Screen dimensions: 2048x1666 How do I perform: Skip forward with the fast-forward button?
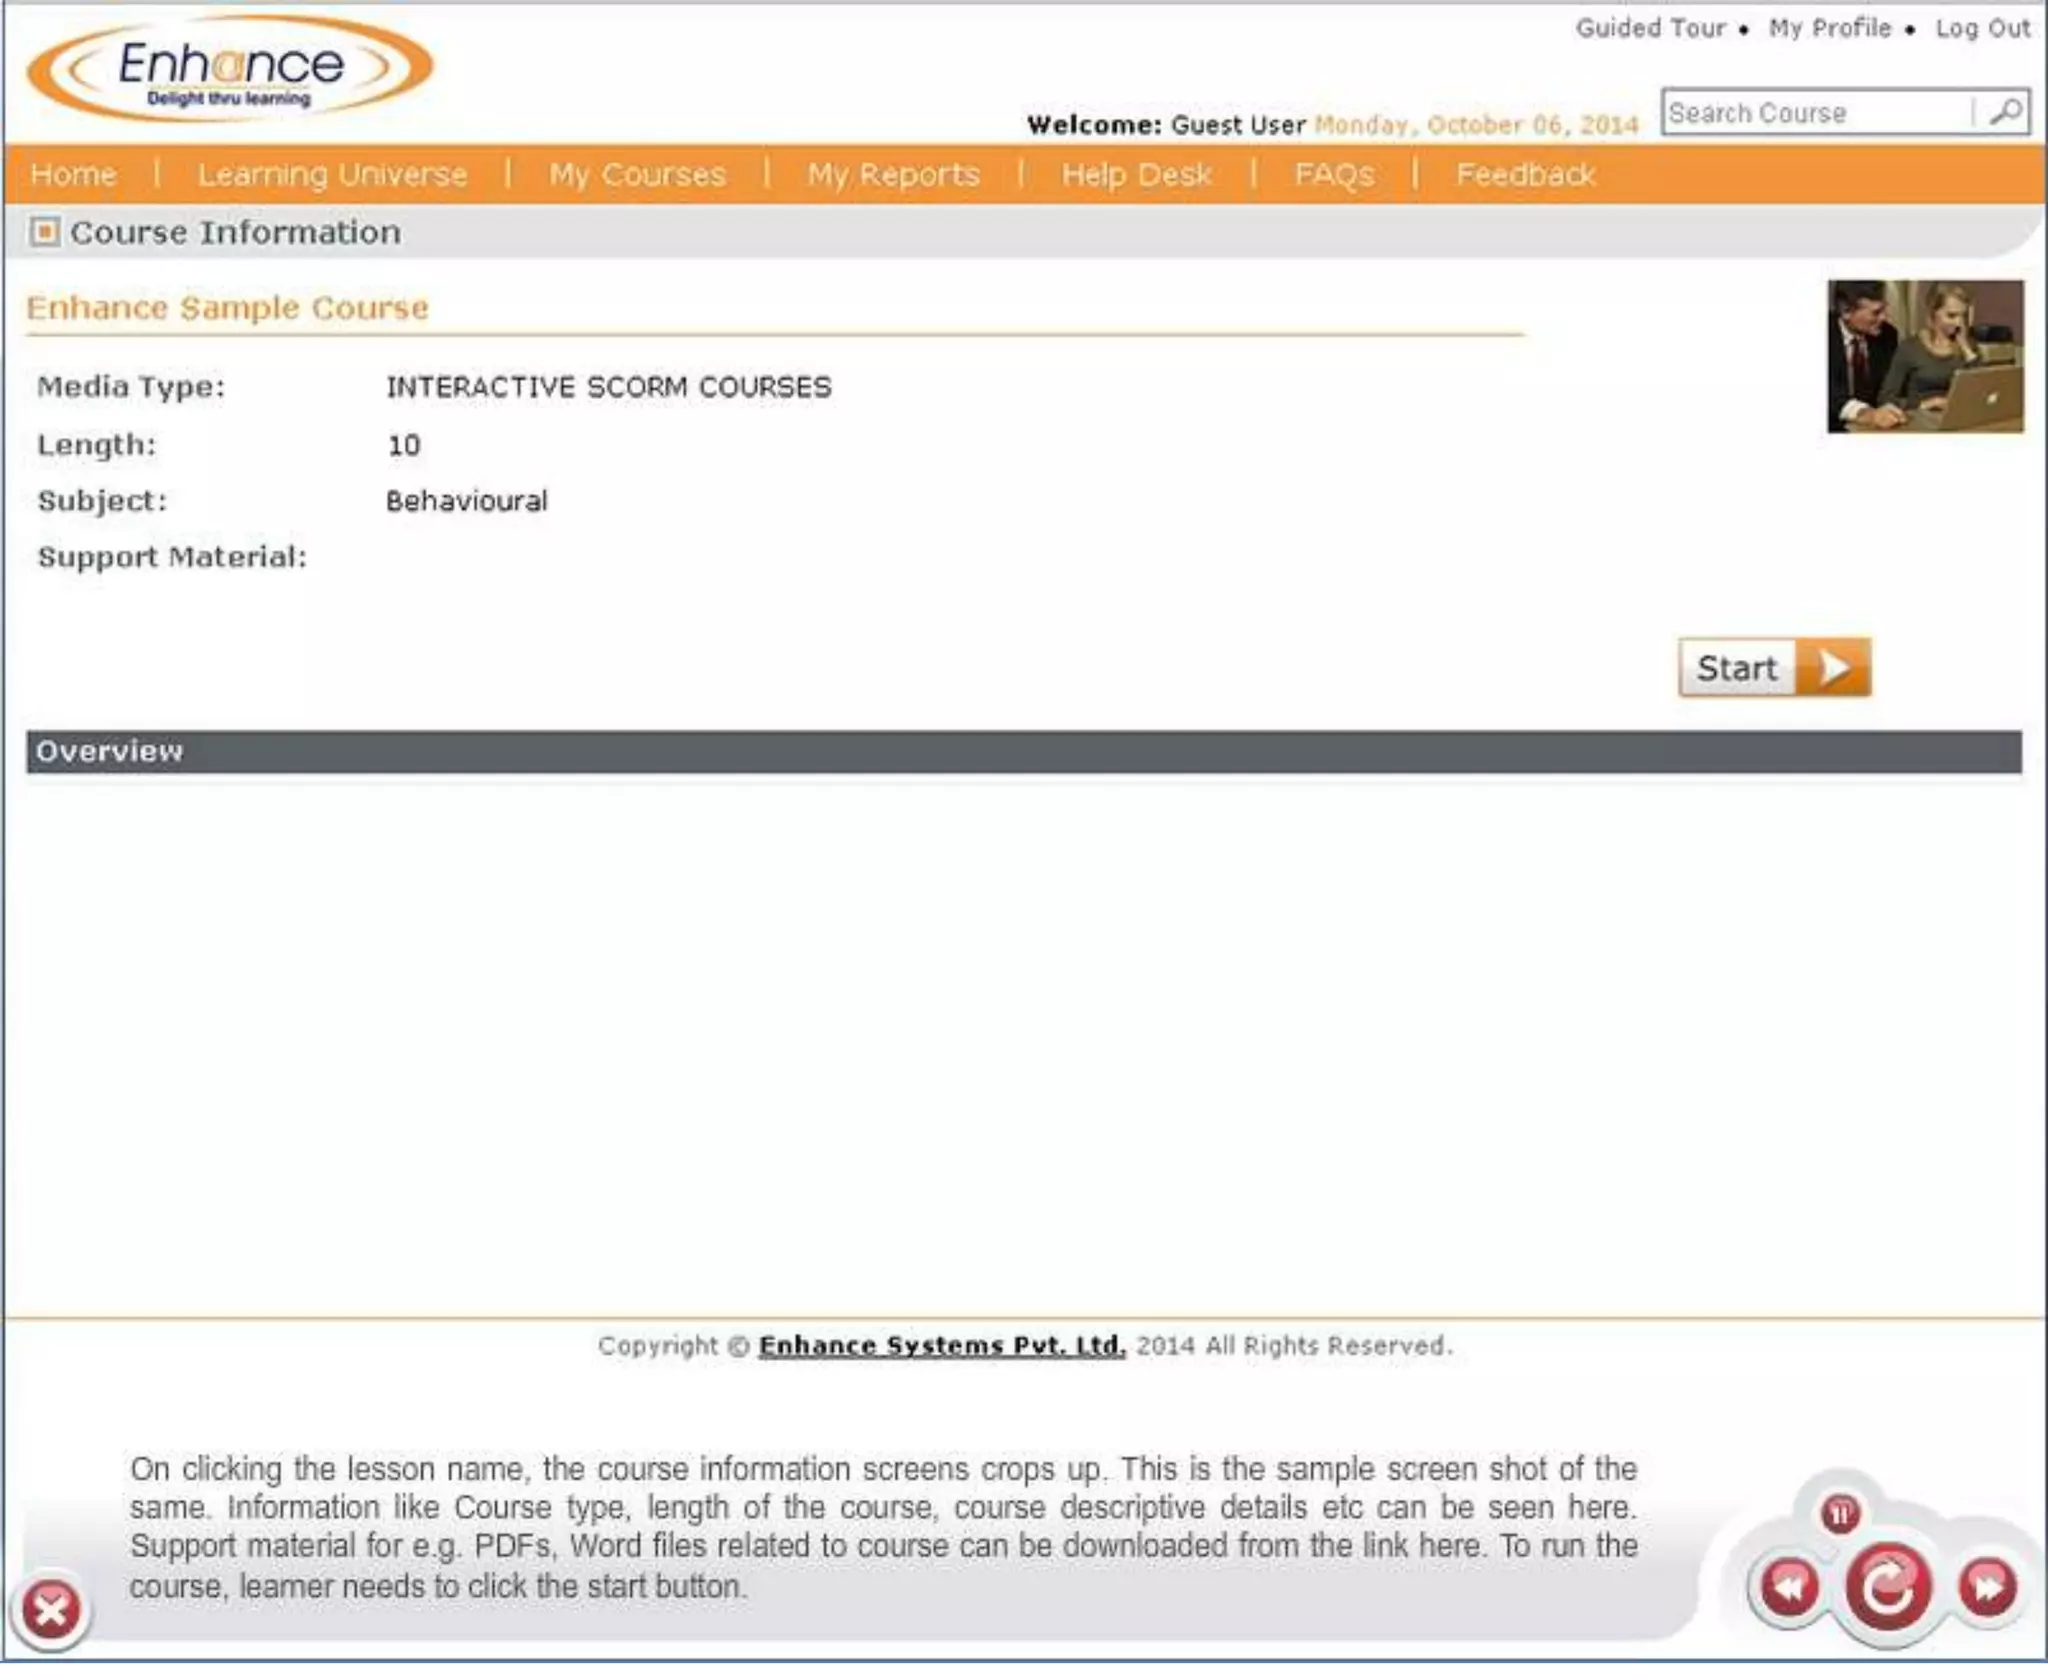1987,1587
